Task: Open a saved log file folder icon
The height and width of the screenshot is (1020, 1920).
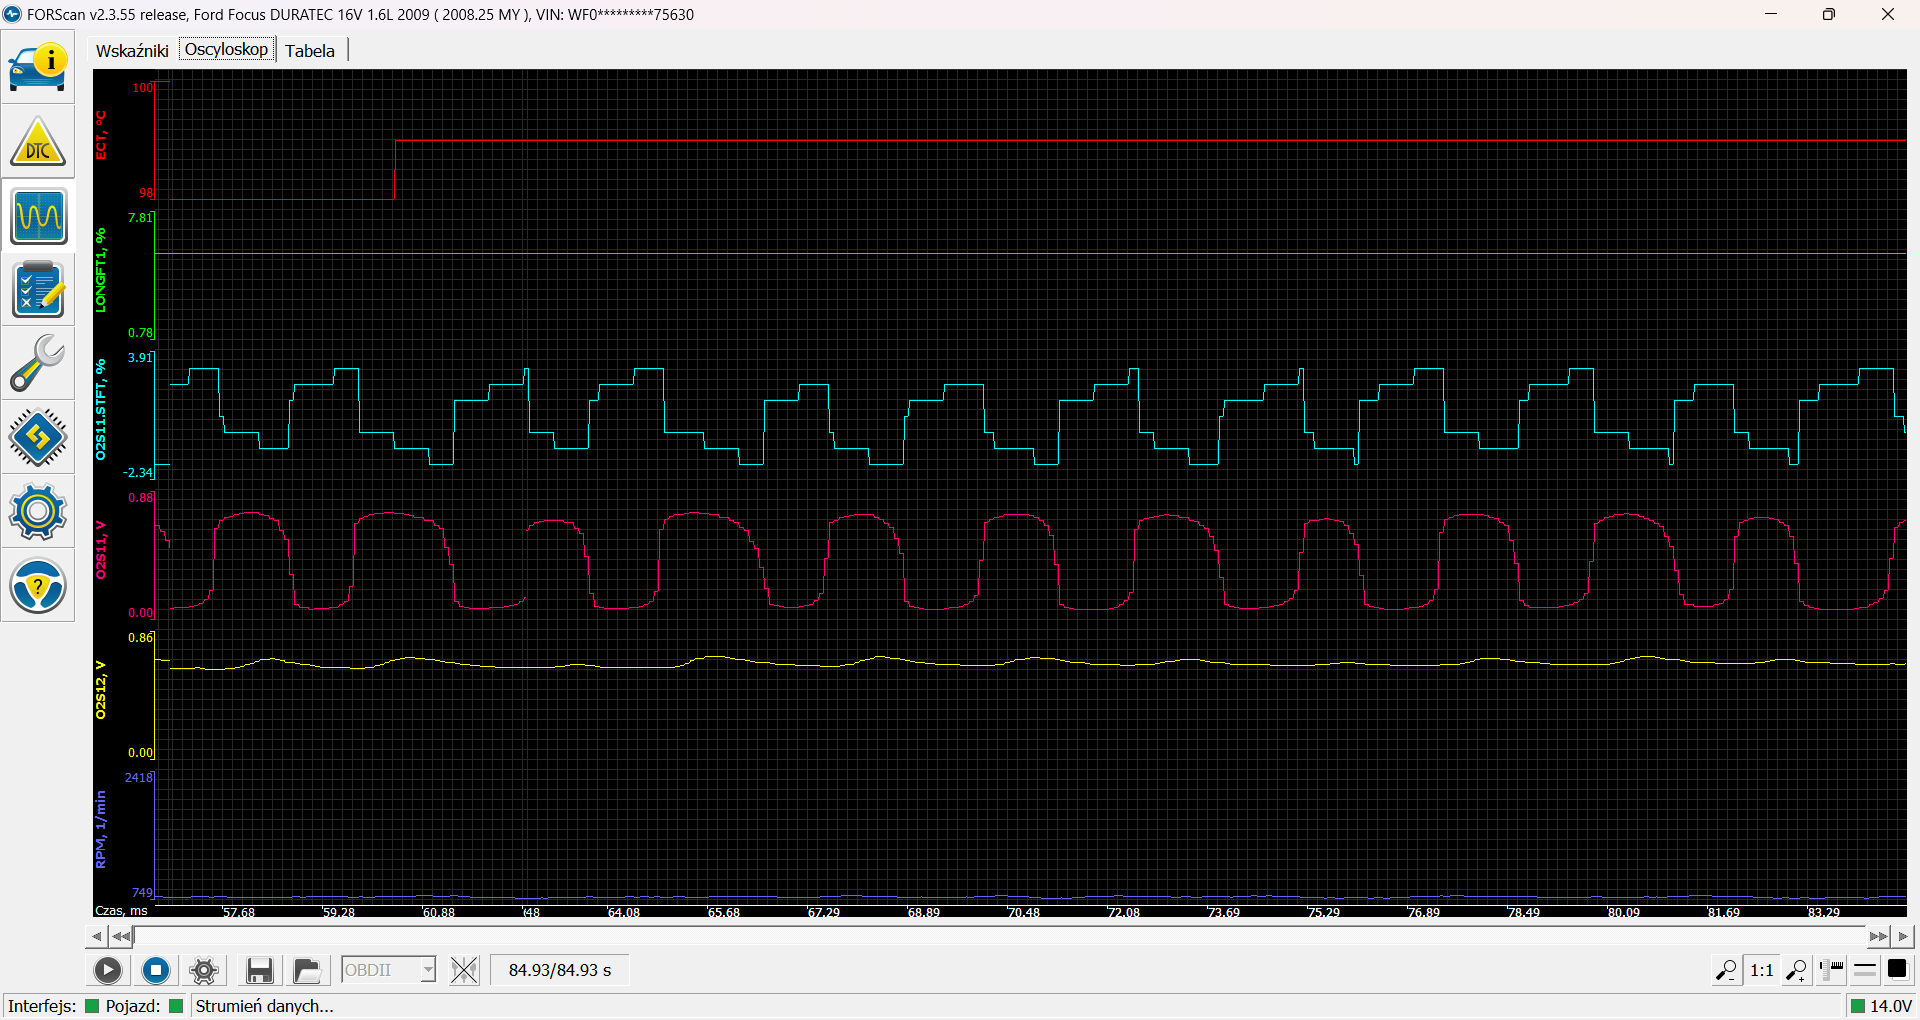Action: [x=307, y=970]
